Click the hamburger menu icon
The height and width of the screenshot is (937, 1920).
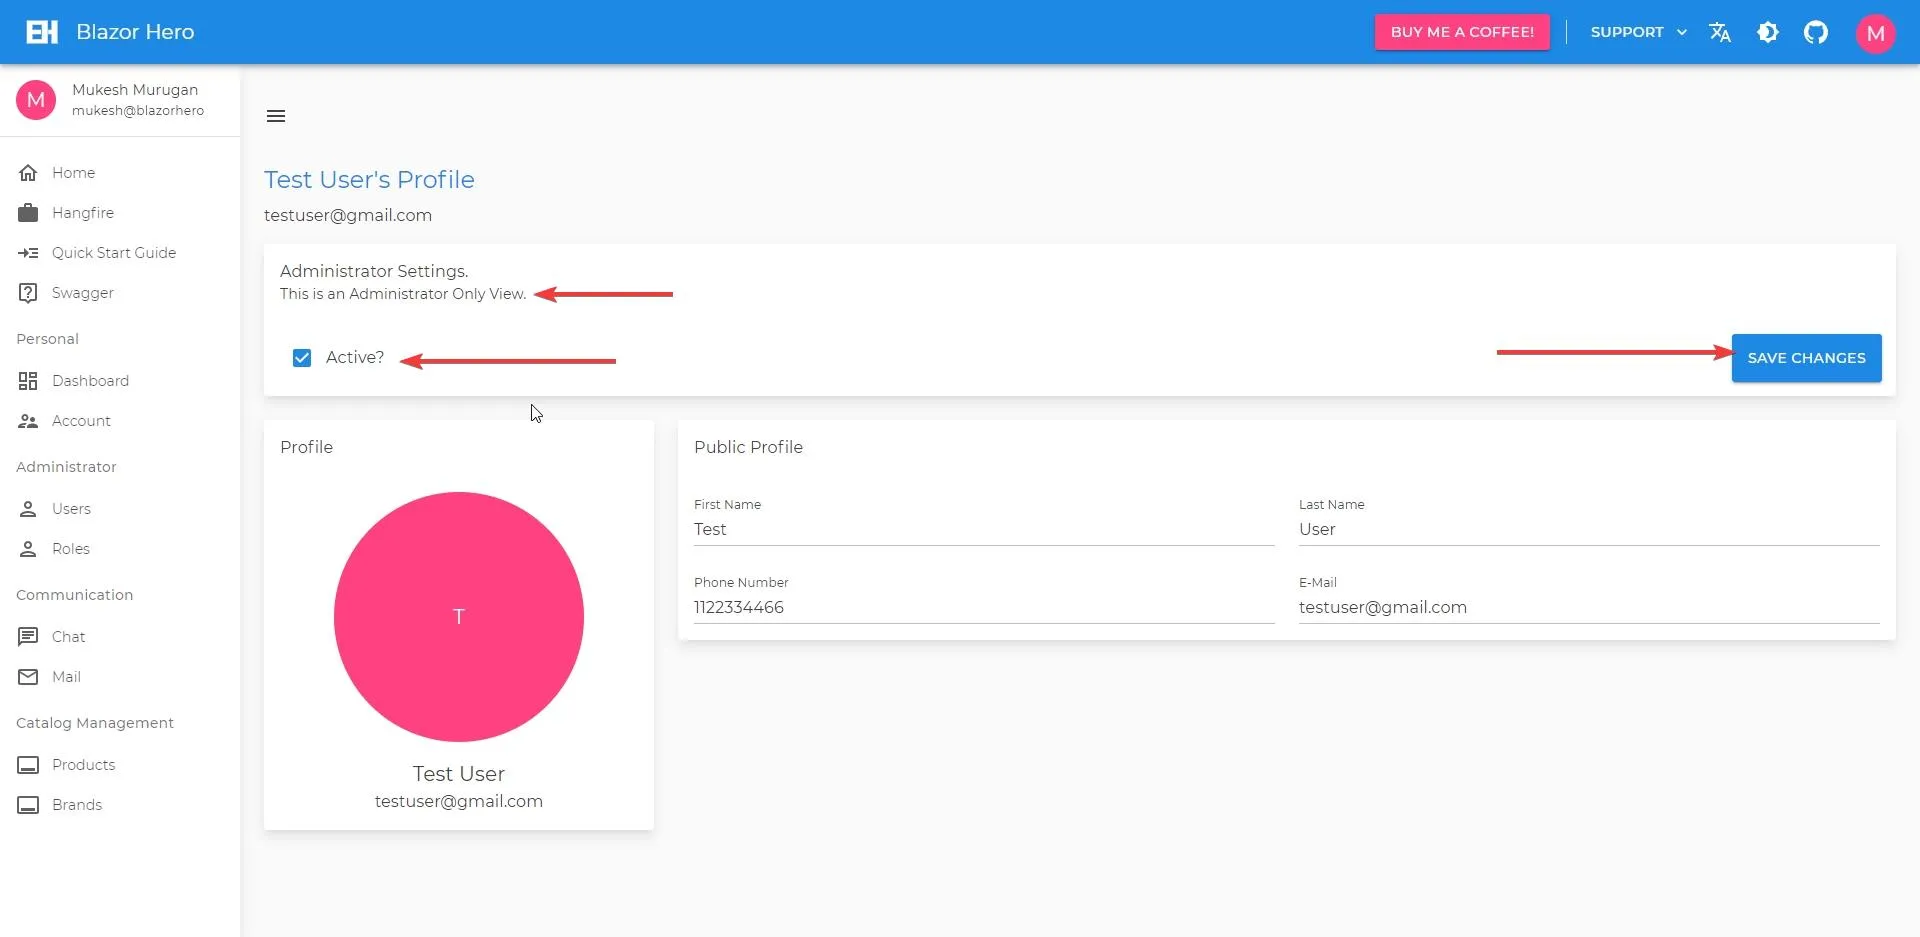276,116
